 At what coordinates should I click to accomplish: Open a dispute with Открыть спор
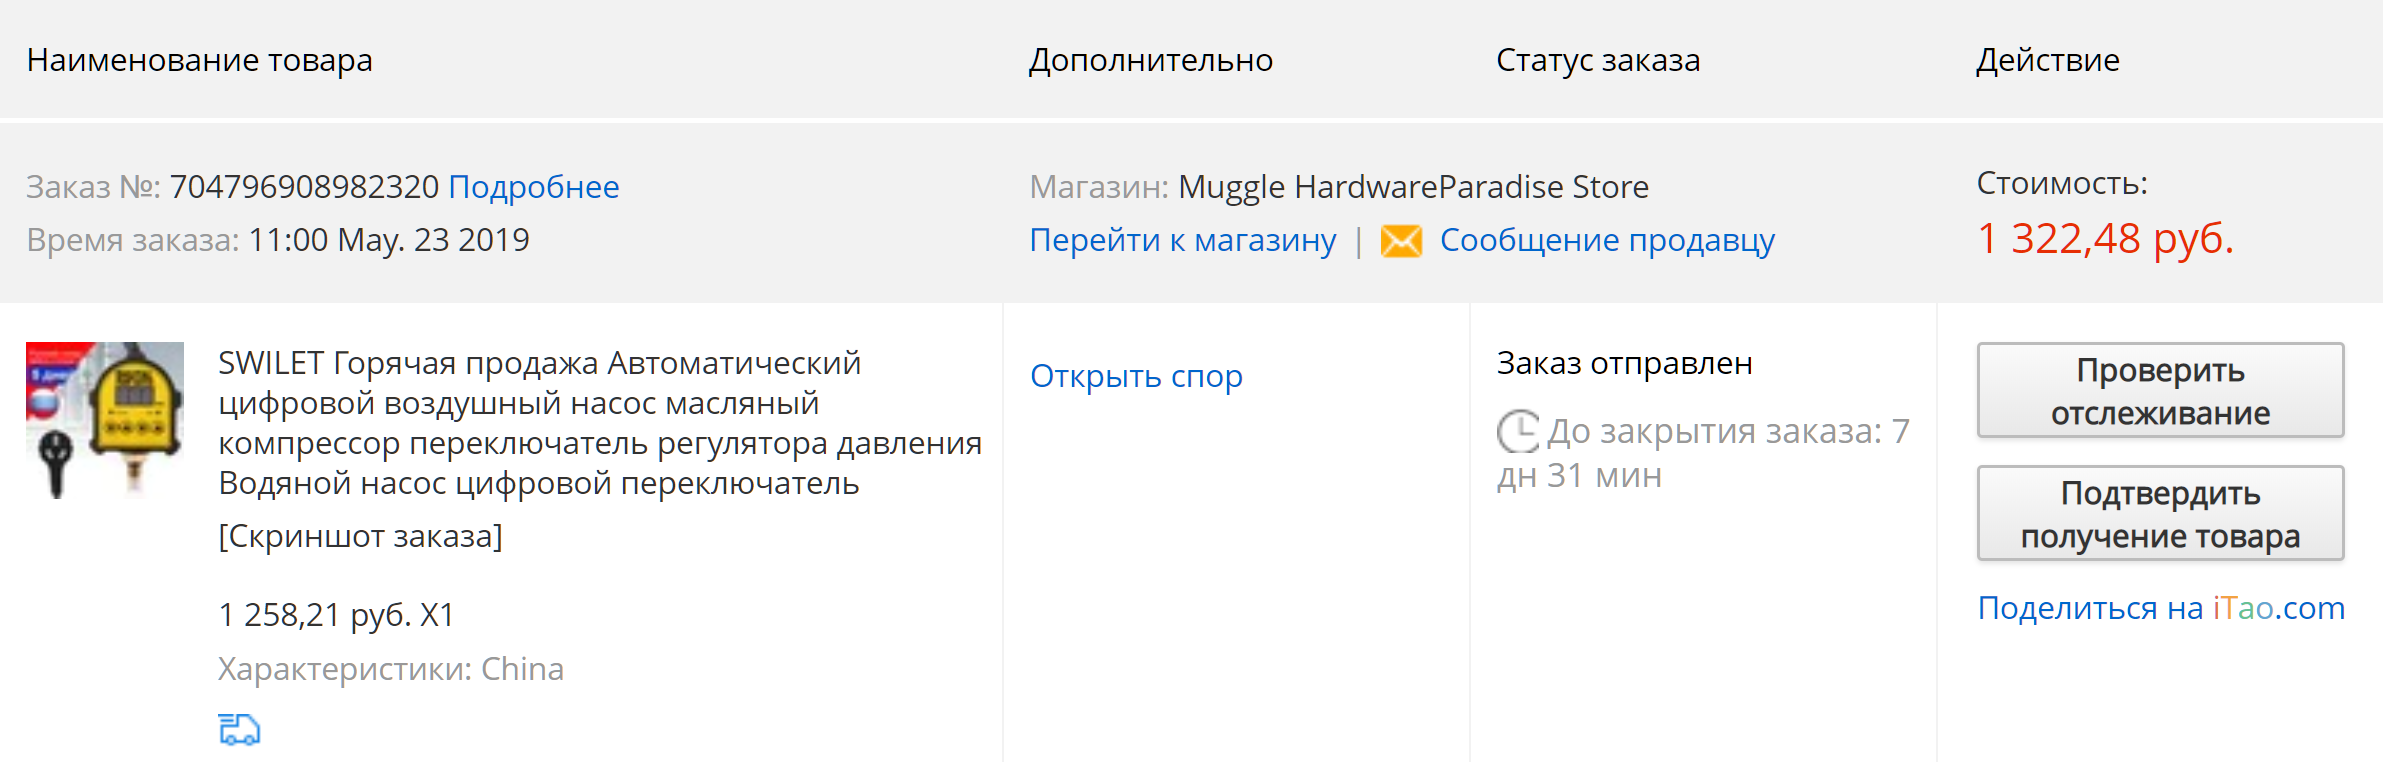coord(1136,376)
